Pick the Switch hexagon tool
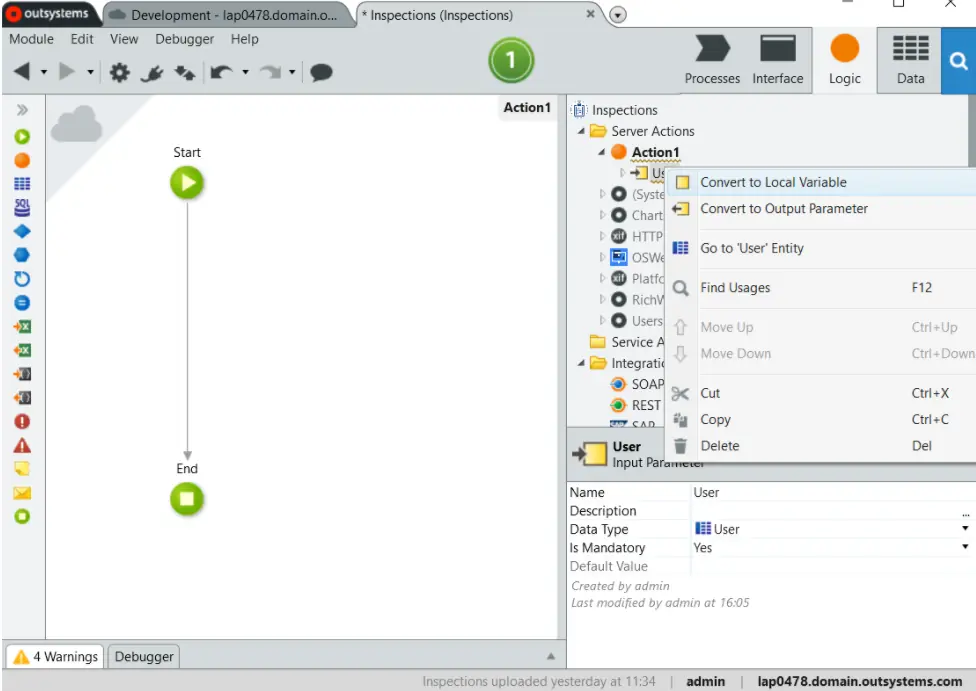Viewport: 976px width, 691px height. (x=22, y=255)
